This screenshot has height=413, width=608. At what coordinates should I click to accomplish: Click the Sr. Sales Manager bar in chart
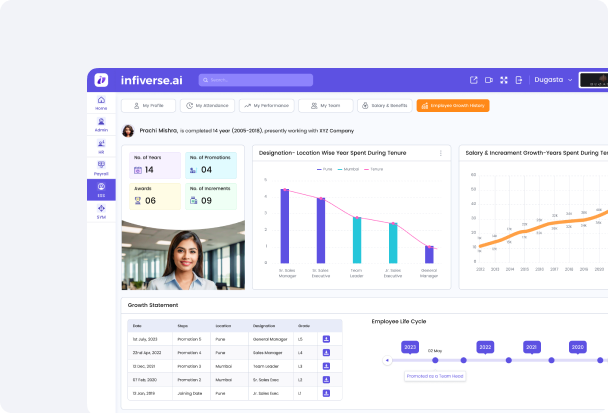tap(285, 226)
